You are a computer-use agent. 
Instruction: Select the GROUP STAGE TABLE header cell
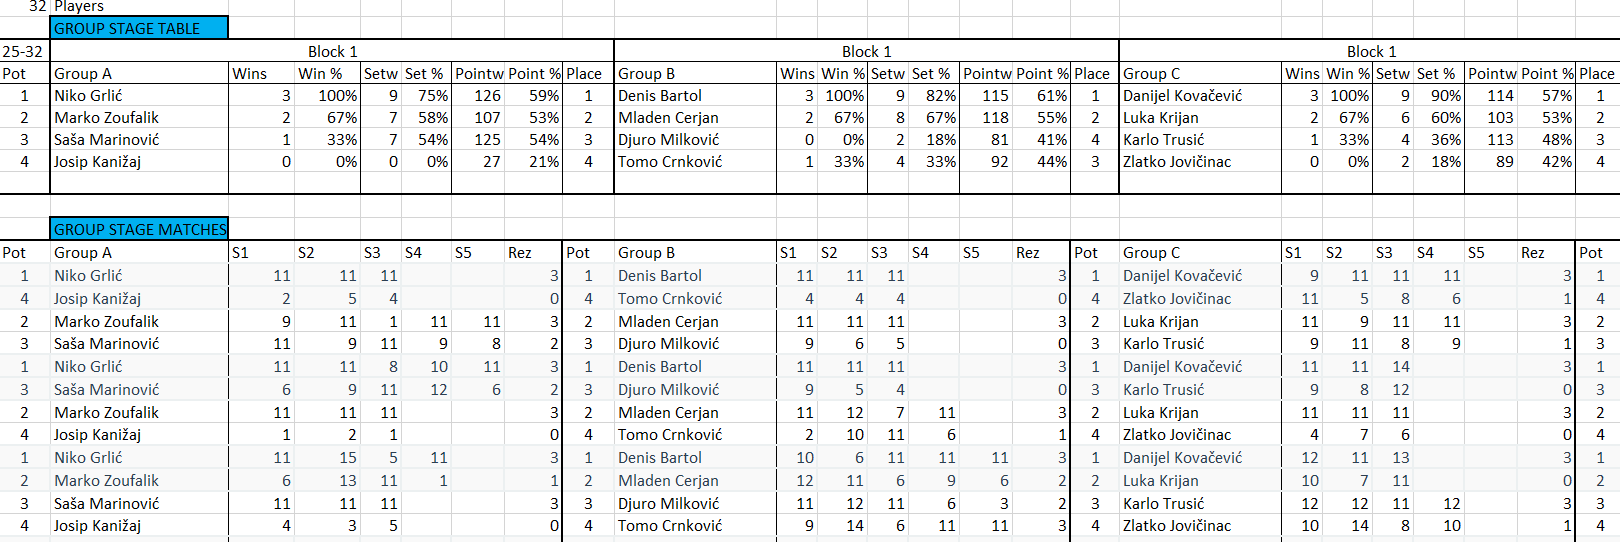point(139,28)
